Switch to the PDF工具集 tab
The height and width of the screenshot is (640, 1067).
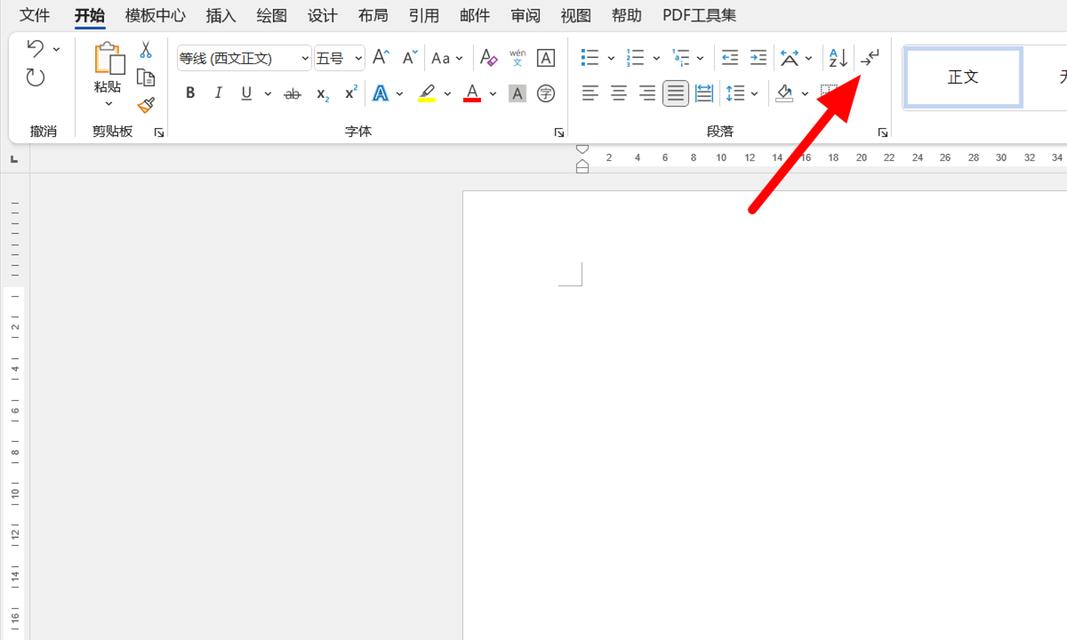(700, 15)
